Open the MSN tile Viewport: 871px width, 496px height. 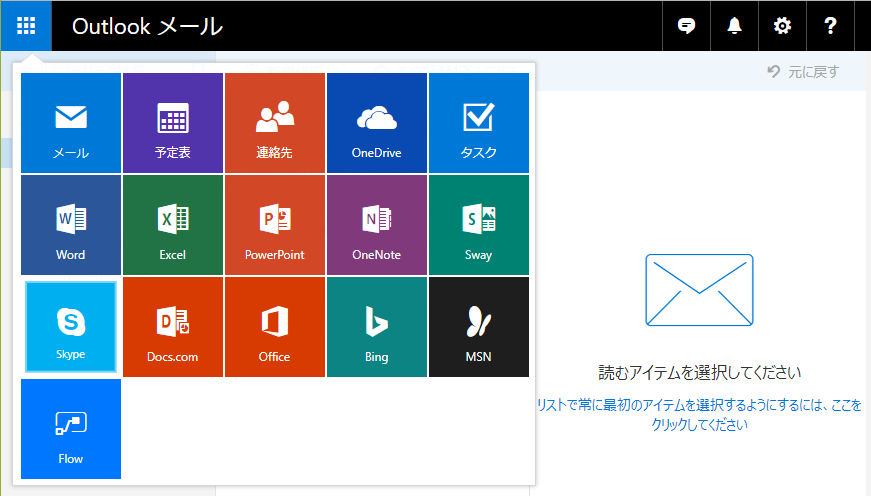[479, 327]
